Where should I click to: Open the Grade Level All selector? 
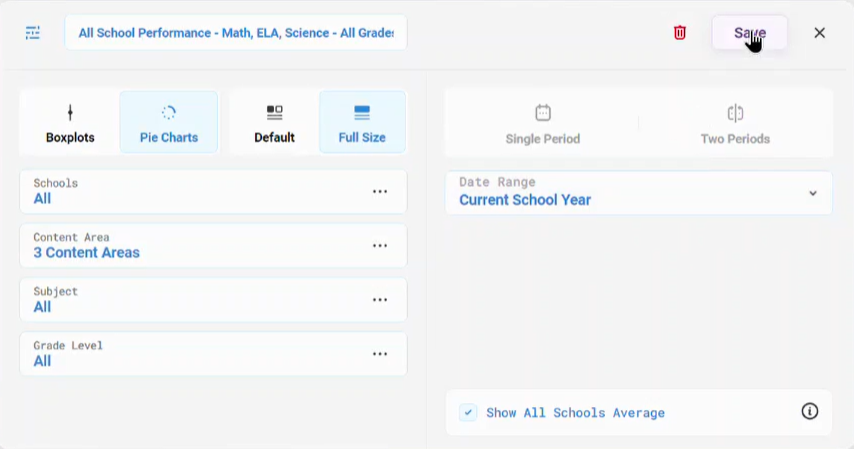point(214,354)
